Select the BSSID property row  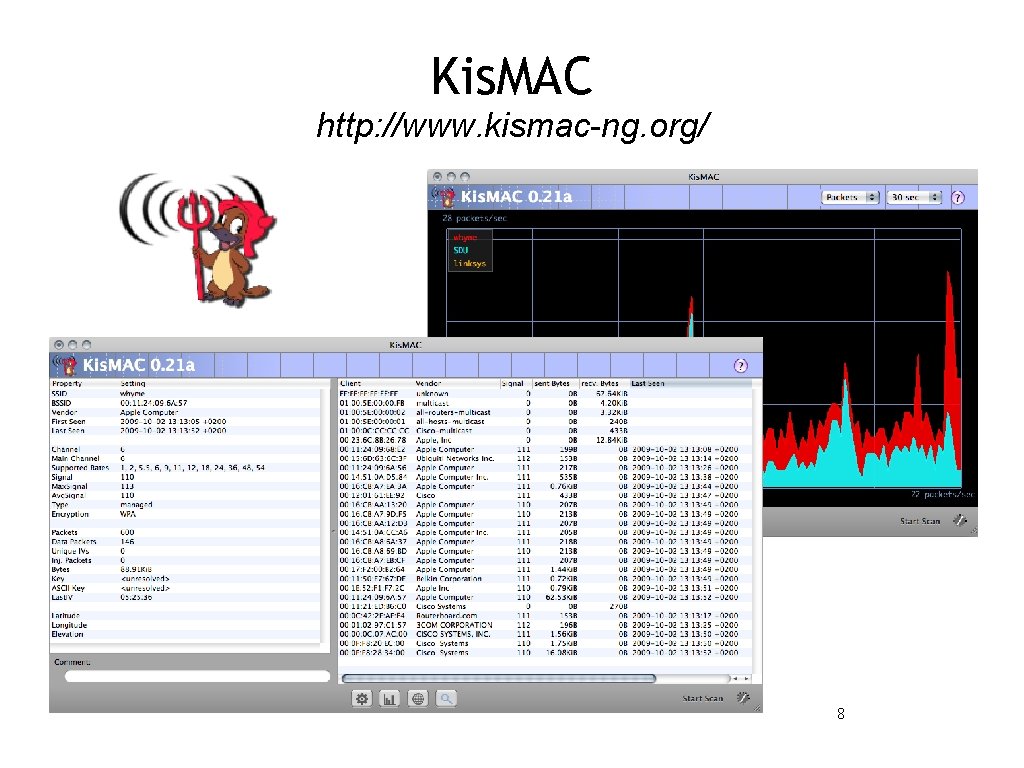pos(187,403)
